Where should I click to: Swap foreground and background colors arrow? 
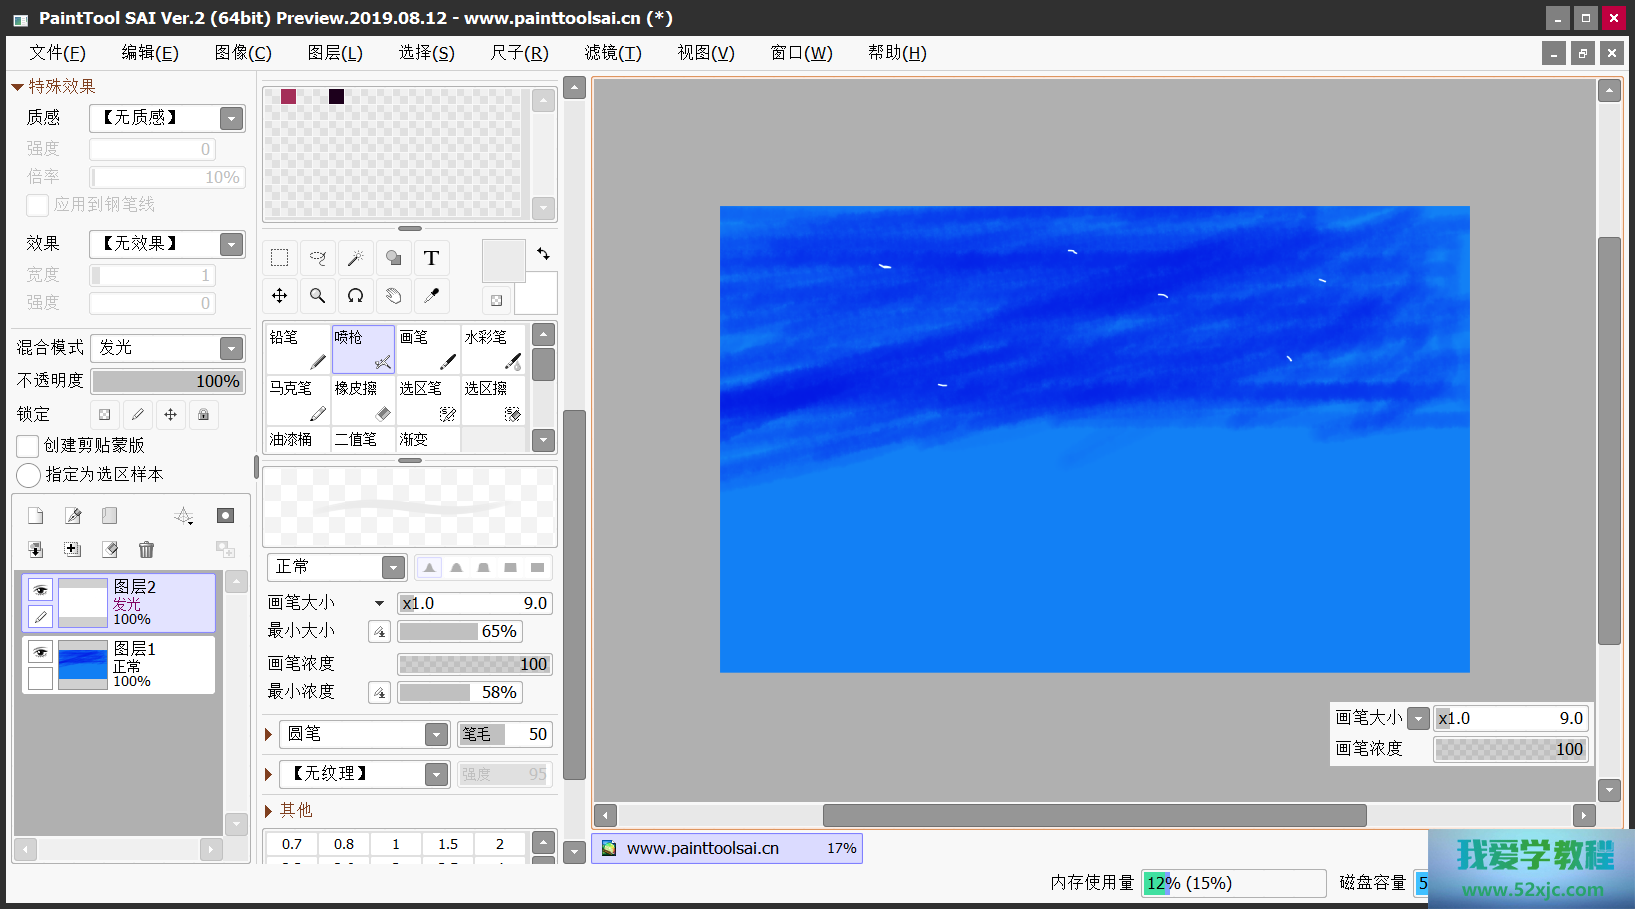543,254
